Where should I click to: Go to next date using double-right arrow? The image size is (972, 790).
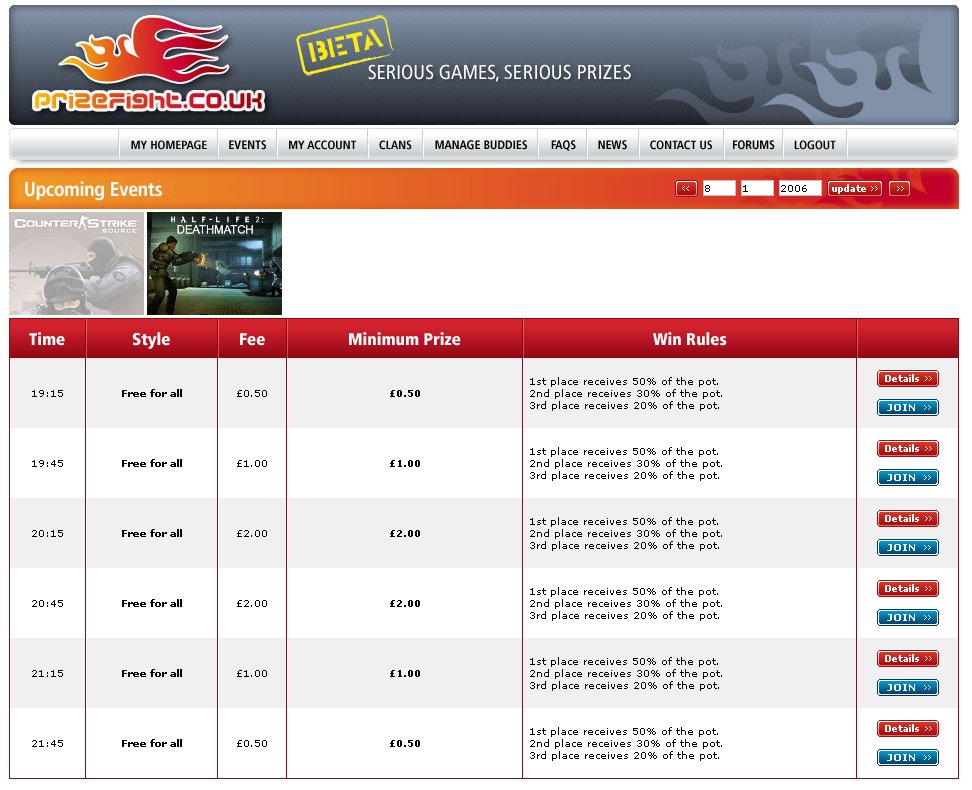899,189
